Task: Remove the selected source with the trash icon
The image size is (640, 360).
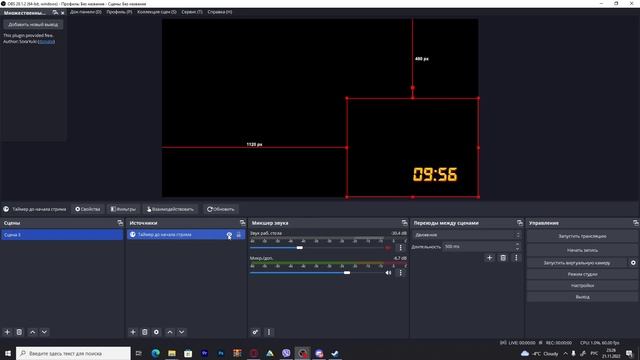Action: (x=144, y=332)
